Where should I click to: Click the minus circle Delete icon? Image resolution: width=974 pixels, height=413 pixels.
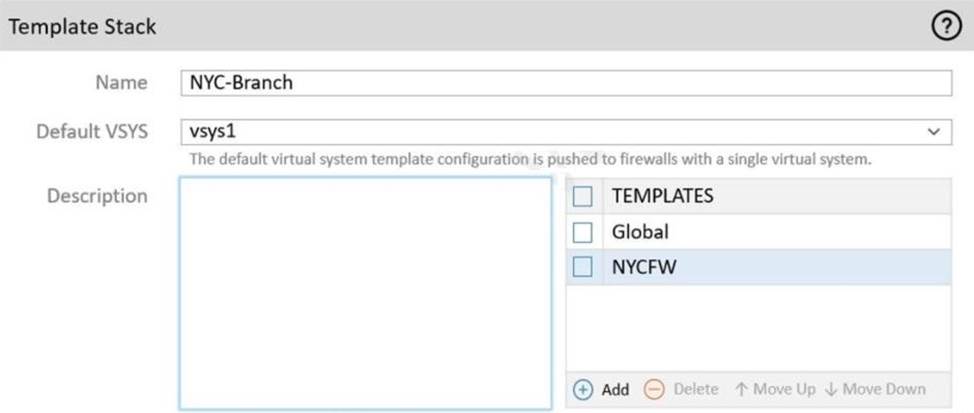[x=654, y=389]
